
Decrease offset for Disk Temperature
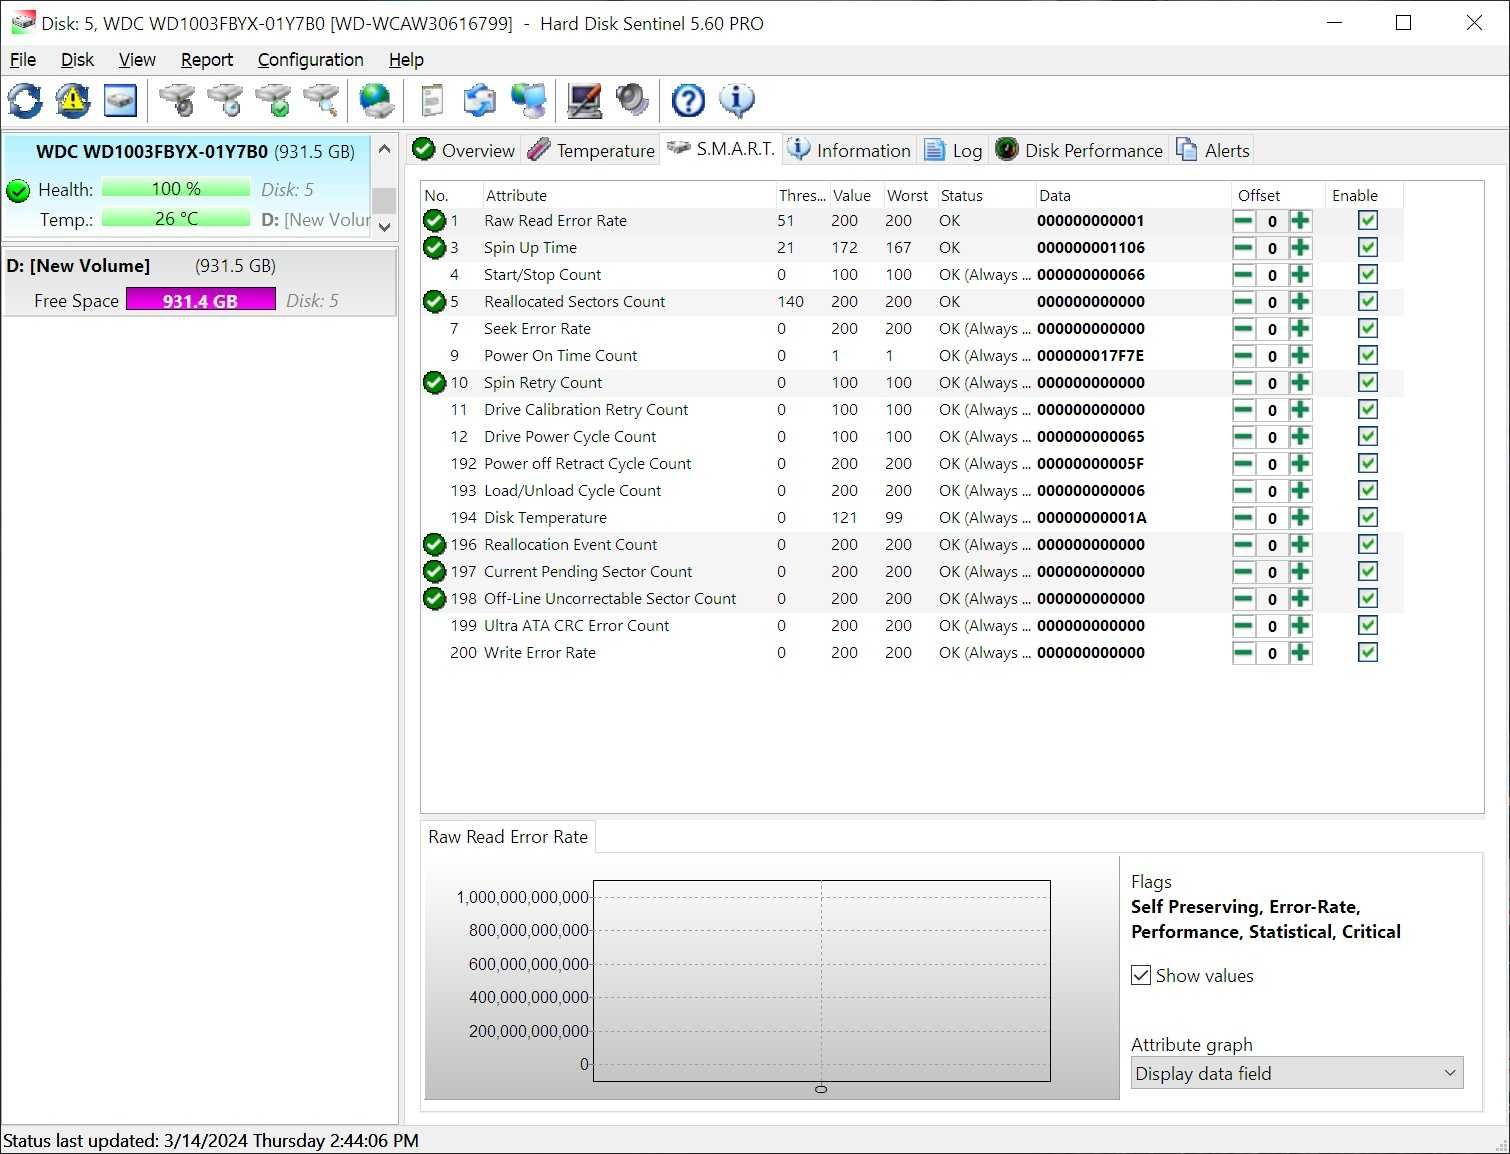pyautogui.click(x=1243, y=518)
